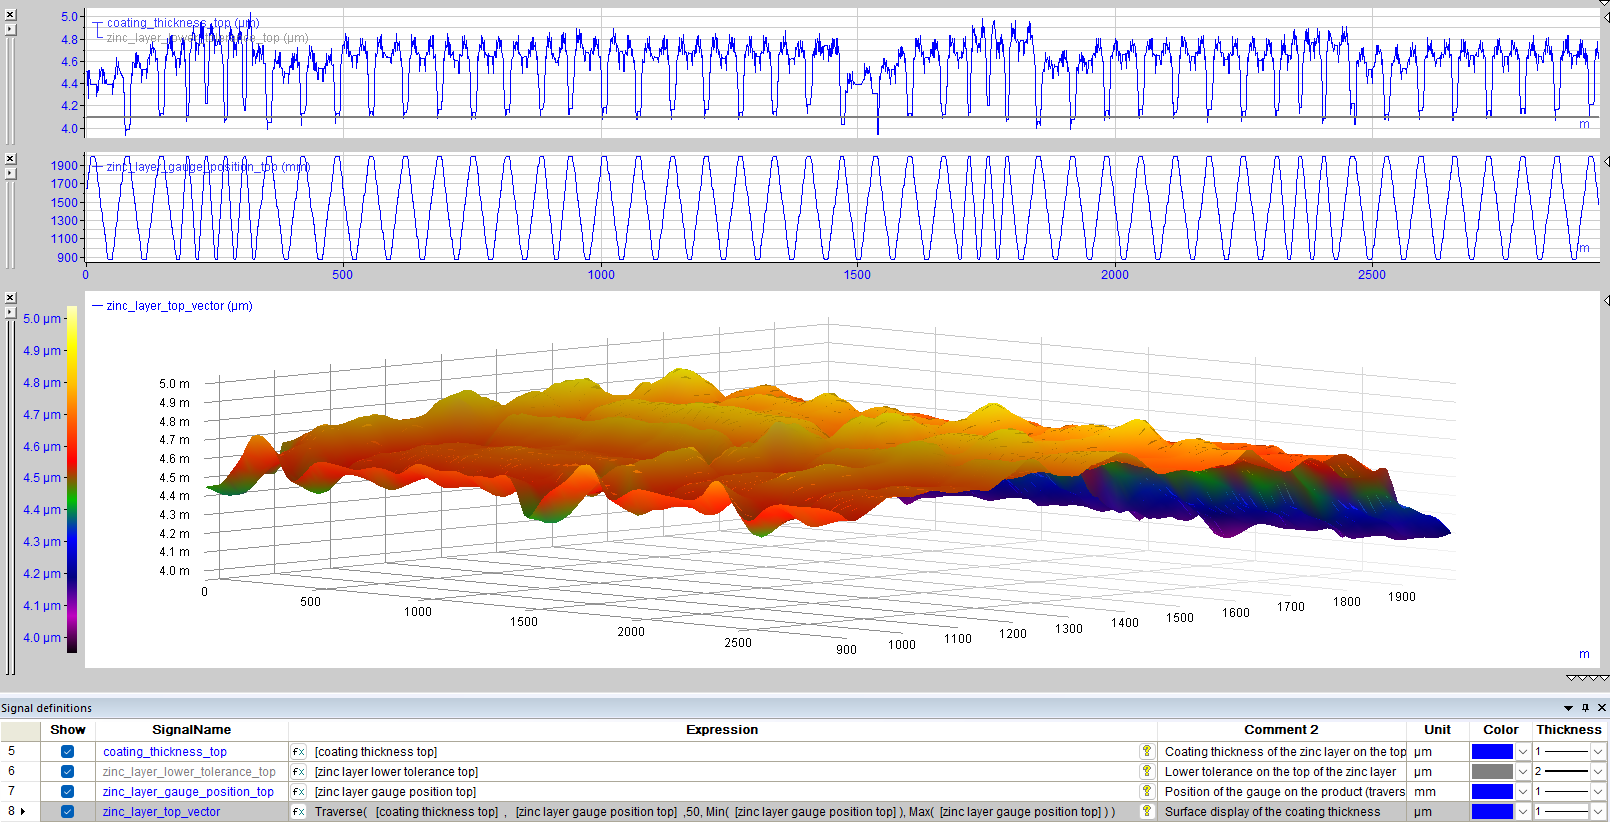Image resolution: width=1610 pixels, height=822 pixels.
Task: Select signal name zinc_layer_gauge_position_top in table
Action: pyautogui.click(x=188, y=792)
